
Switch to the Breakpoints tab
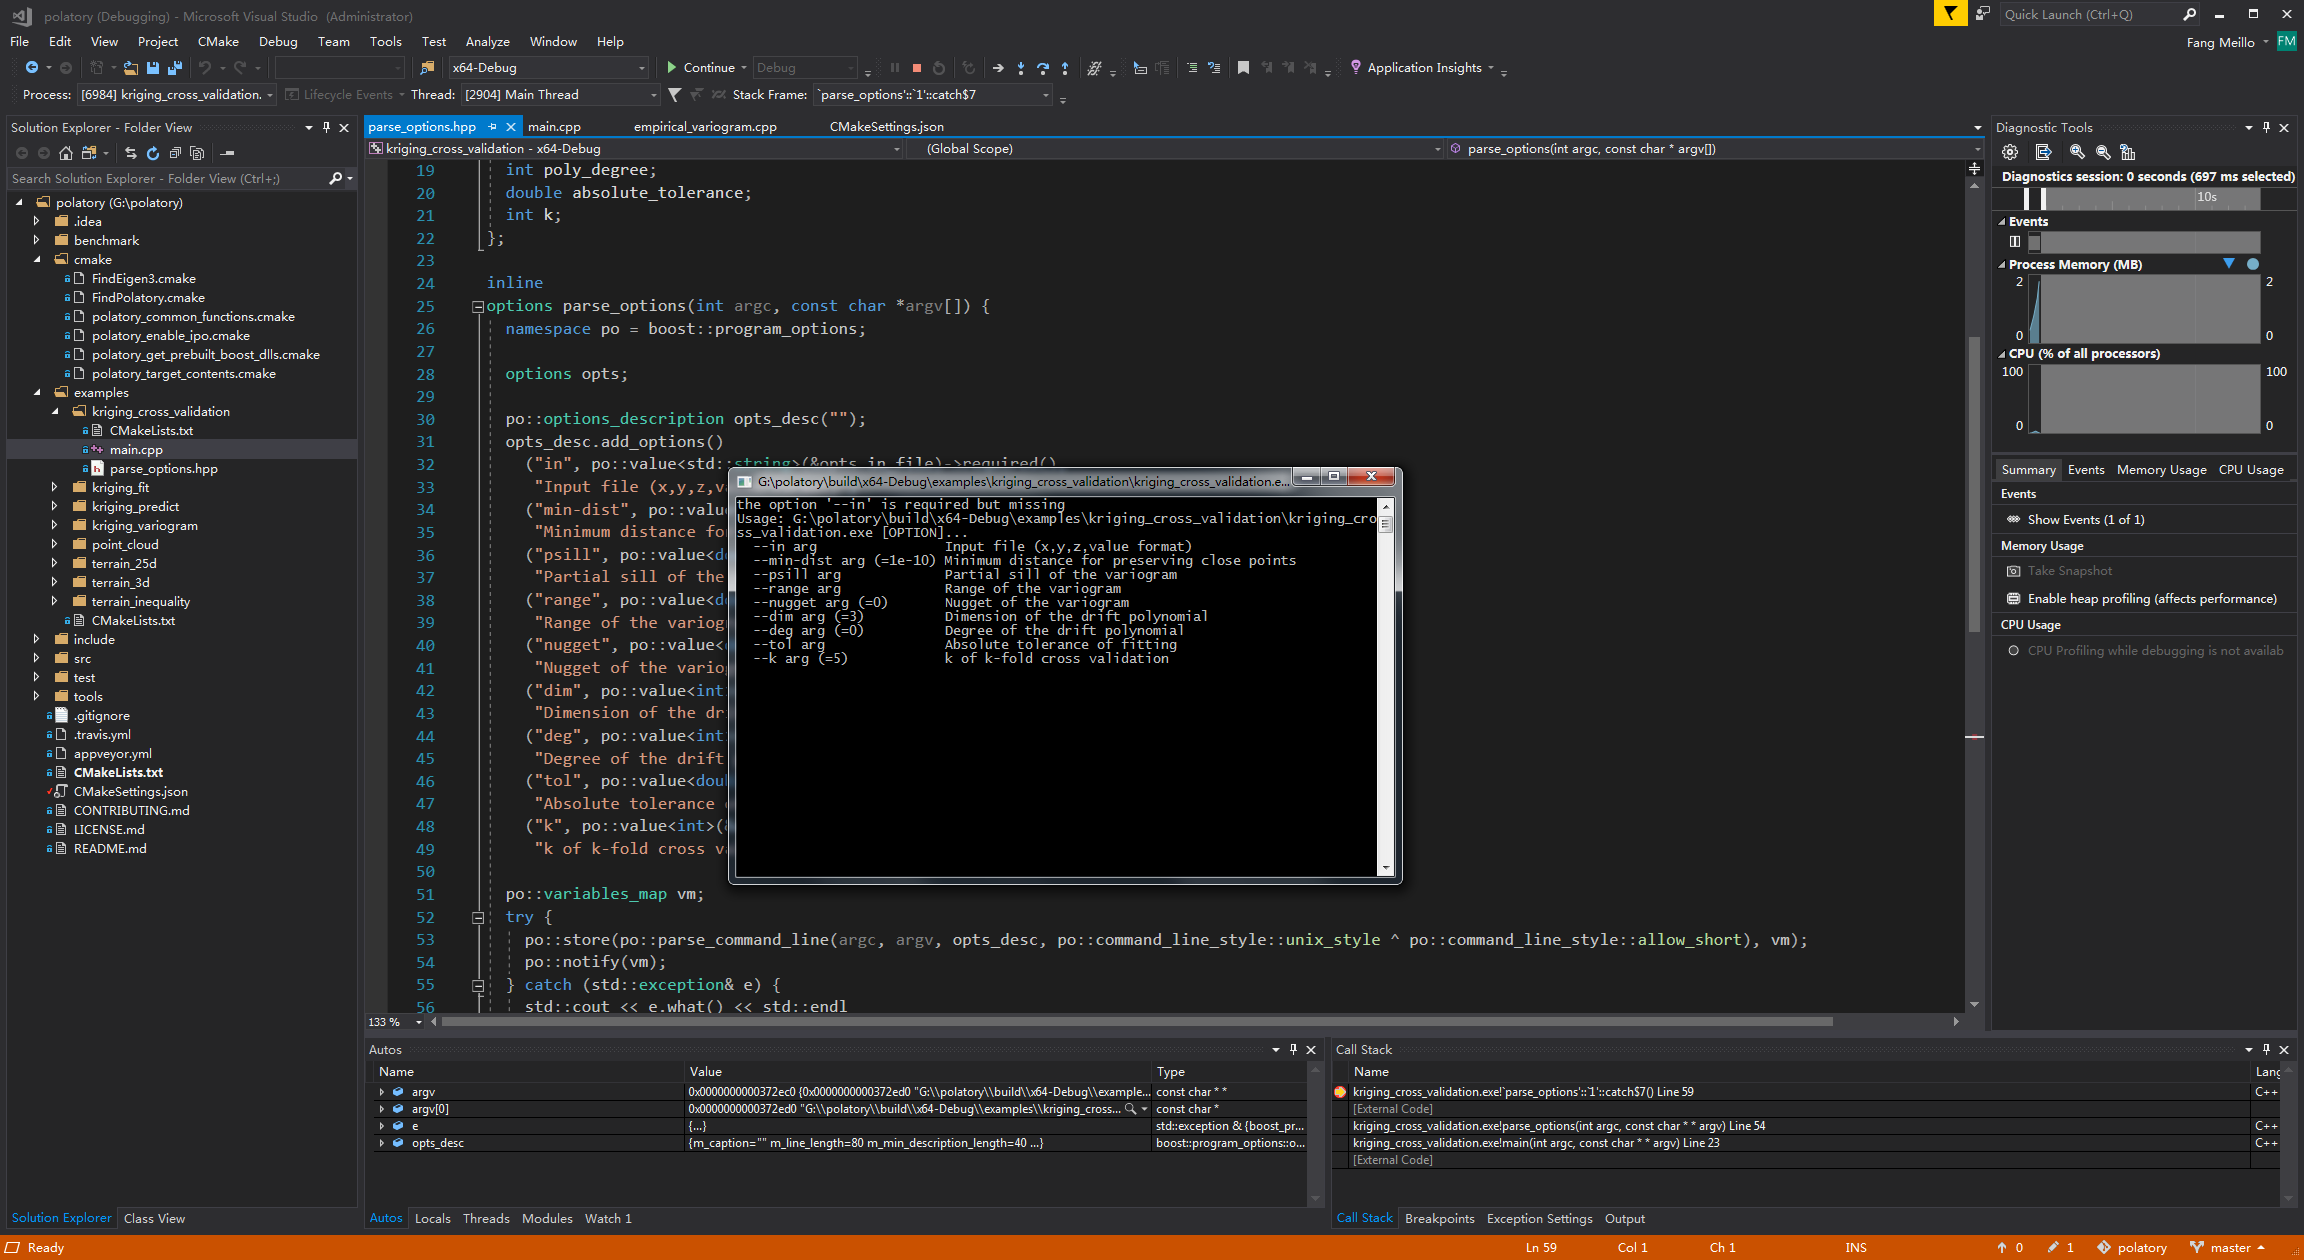(x=1439, y=1218)
